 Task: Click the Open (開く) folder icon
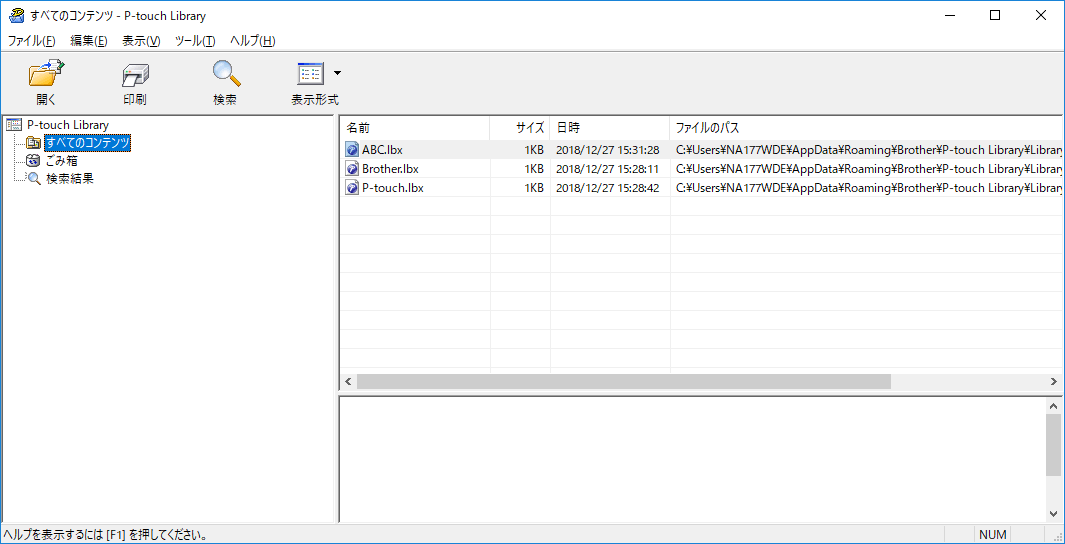pos(46,73)
